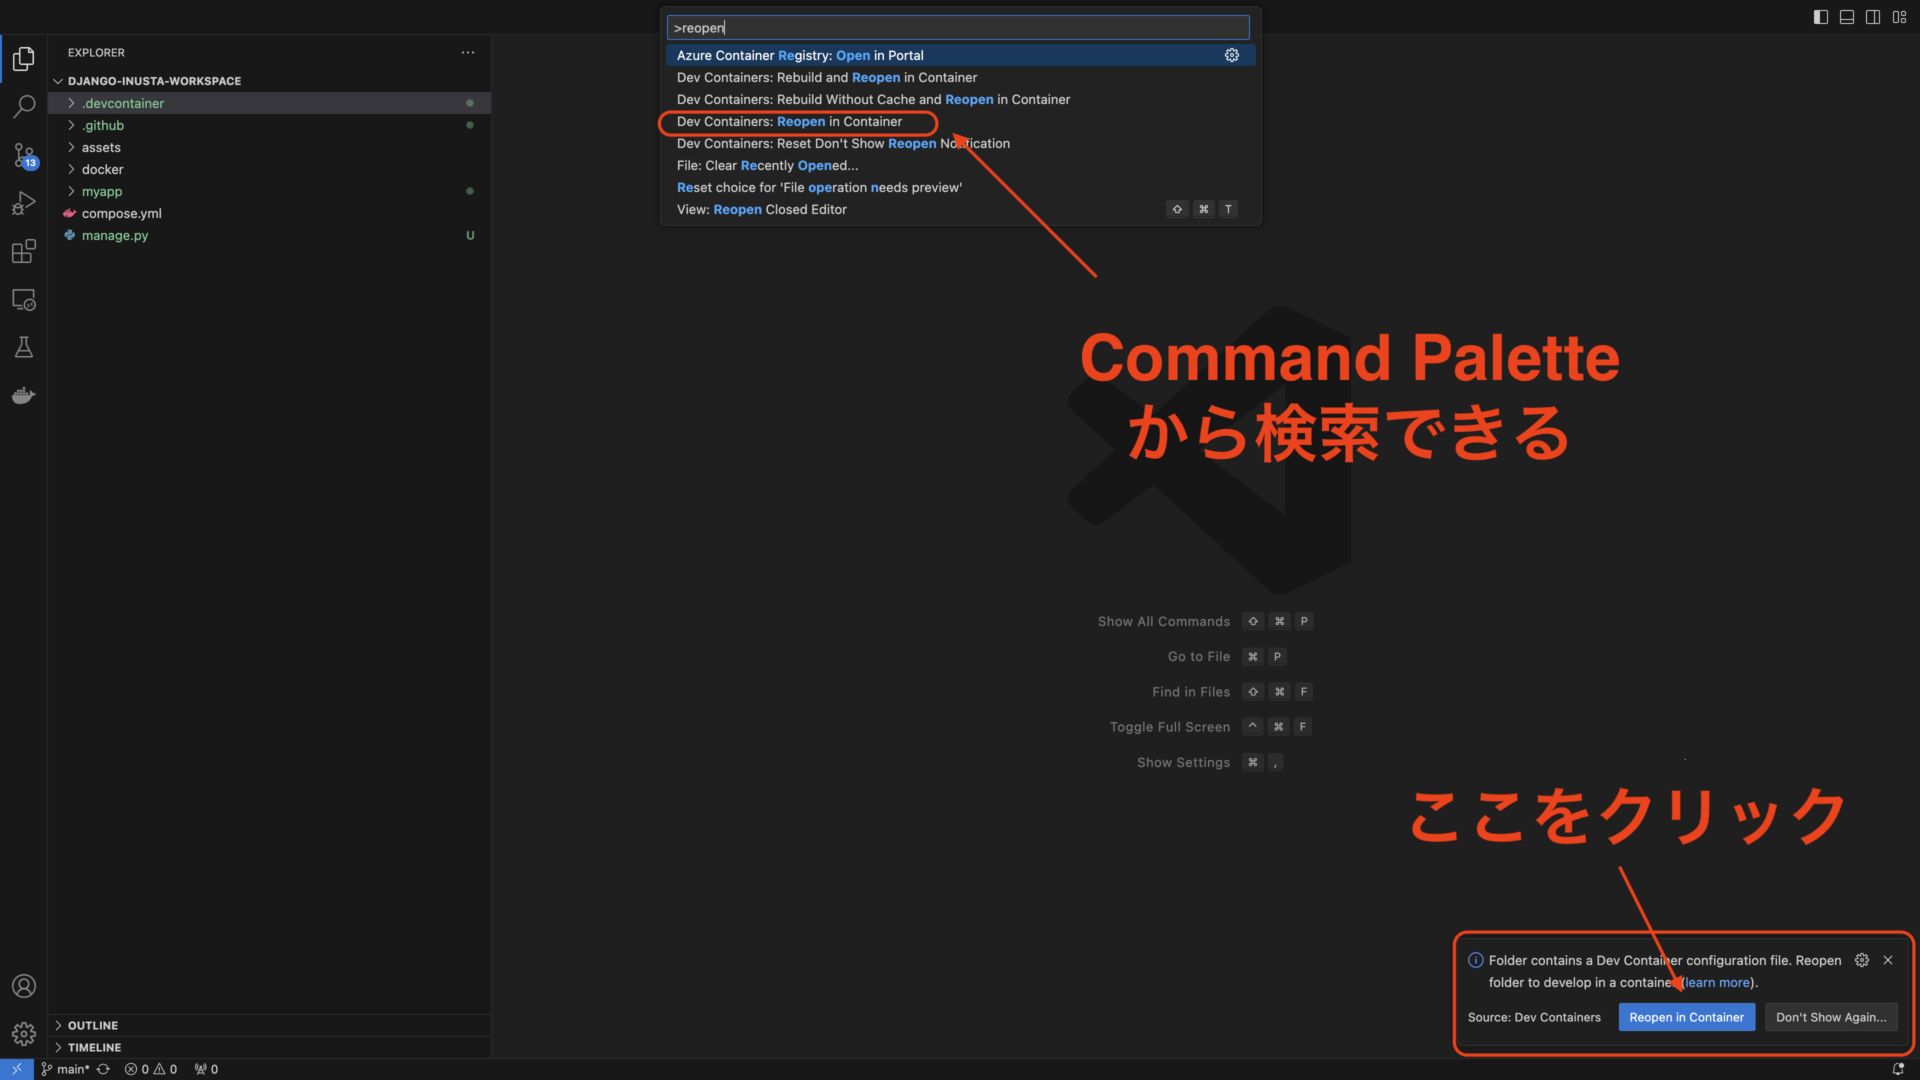This screenshot has width=1920, height=1080.
Task: Toggle primary side bar visibility
Action: pyautogui.click(x=1821, y=17)
